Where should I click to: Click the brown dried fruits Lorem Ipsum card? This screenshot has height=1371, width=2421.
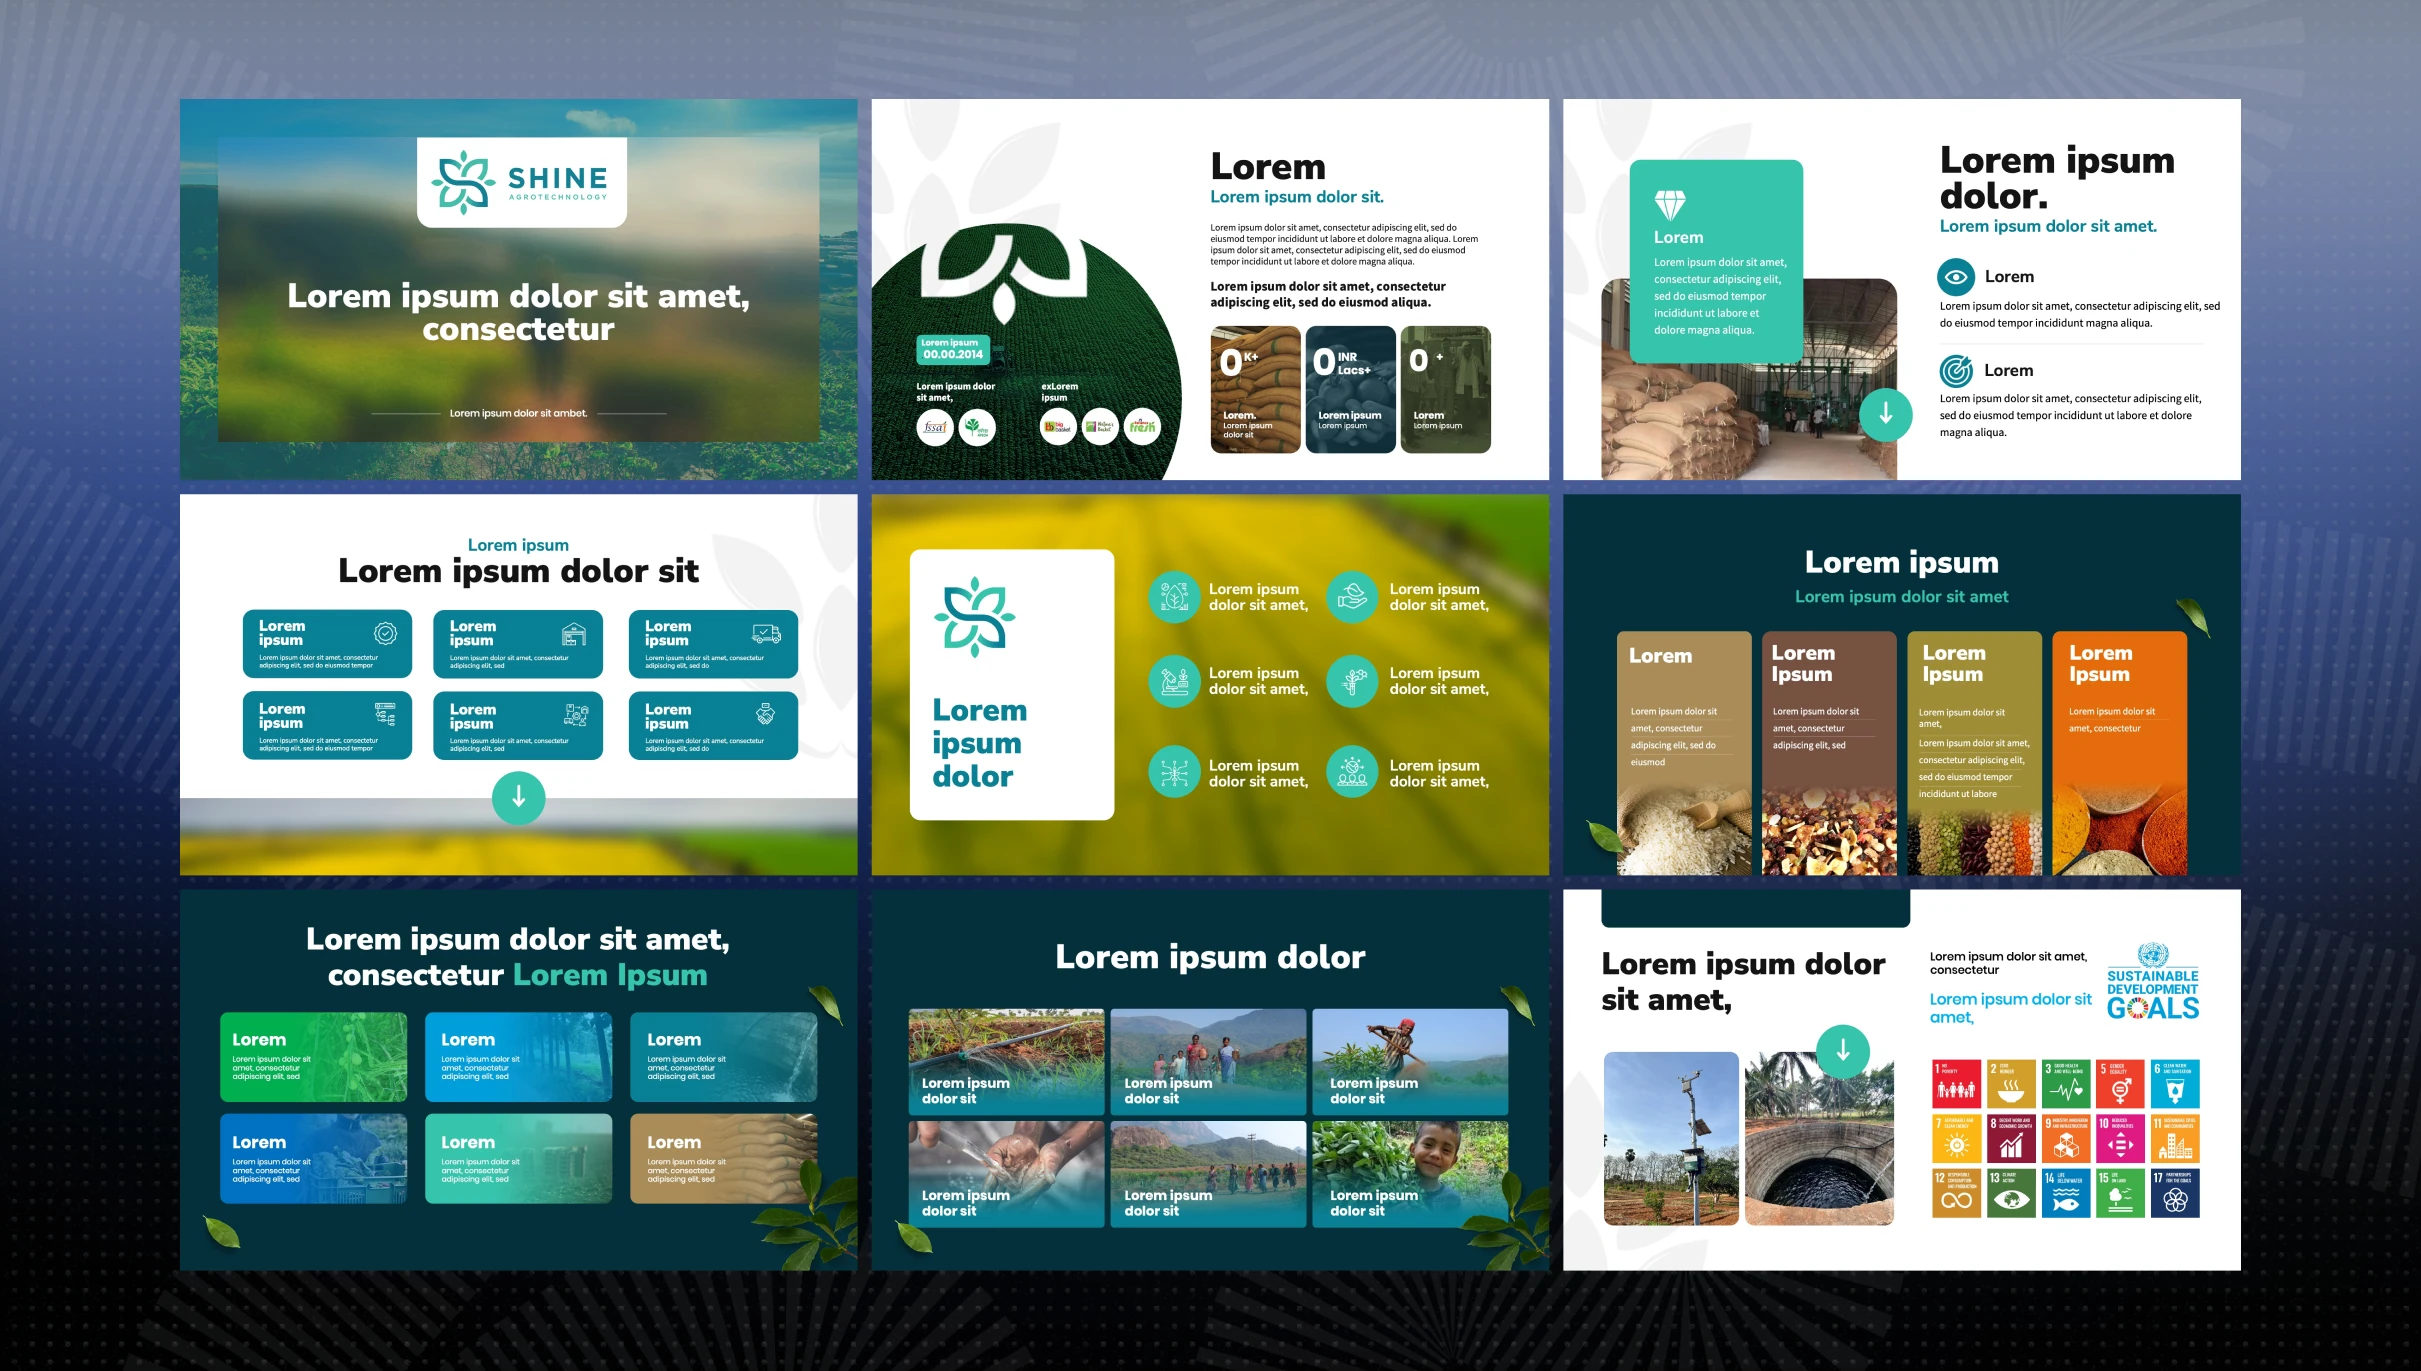[x=1829, y=753]
